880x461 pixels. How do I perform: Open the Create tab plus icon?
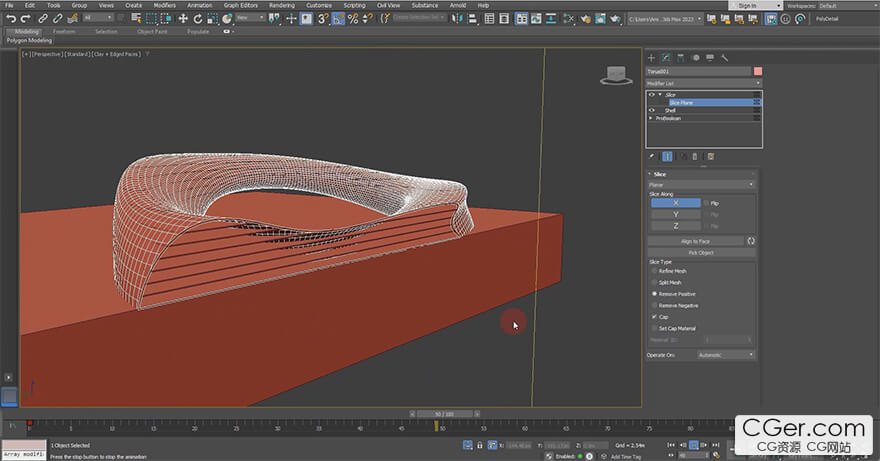point(651,57)
